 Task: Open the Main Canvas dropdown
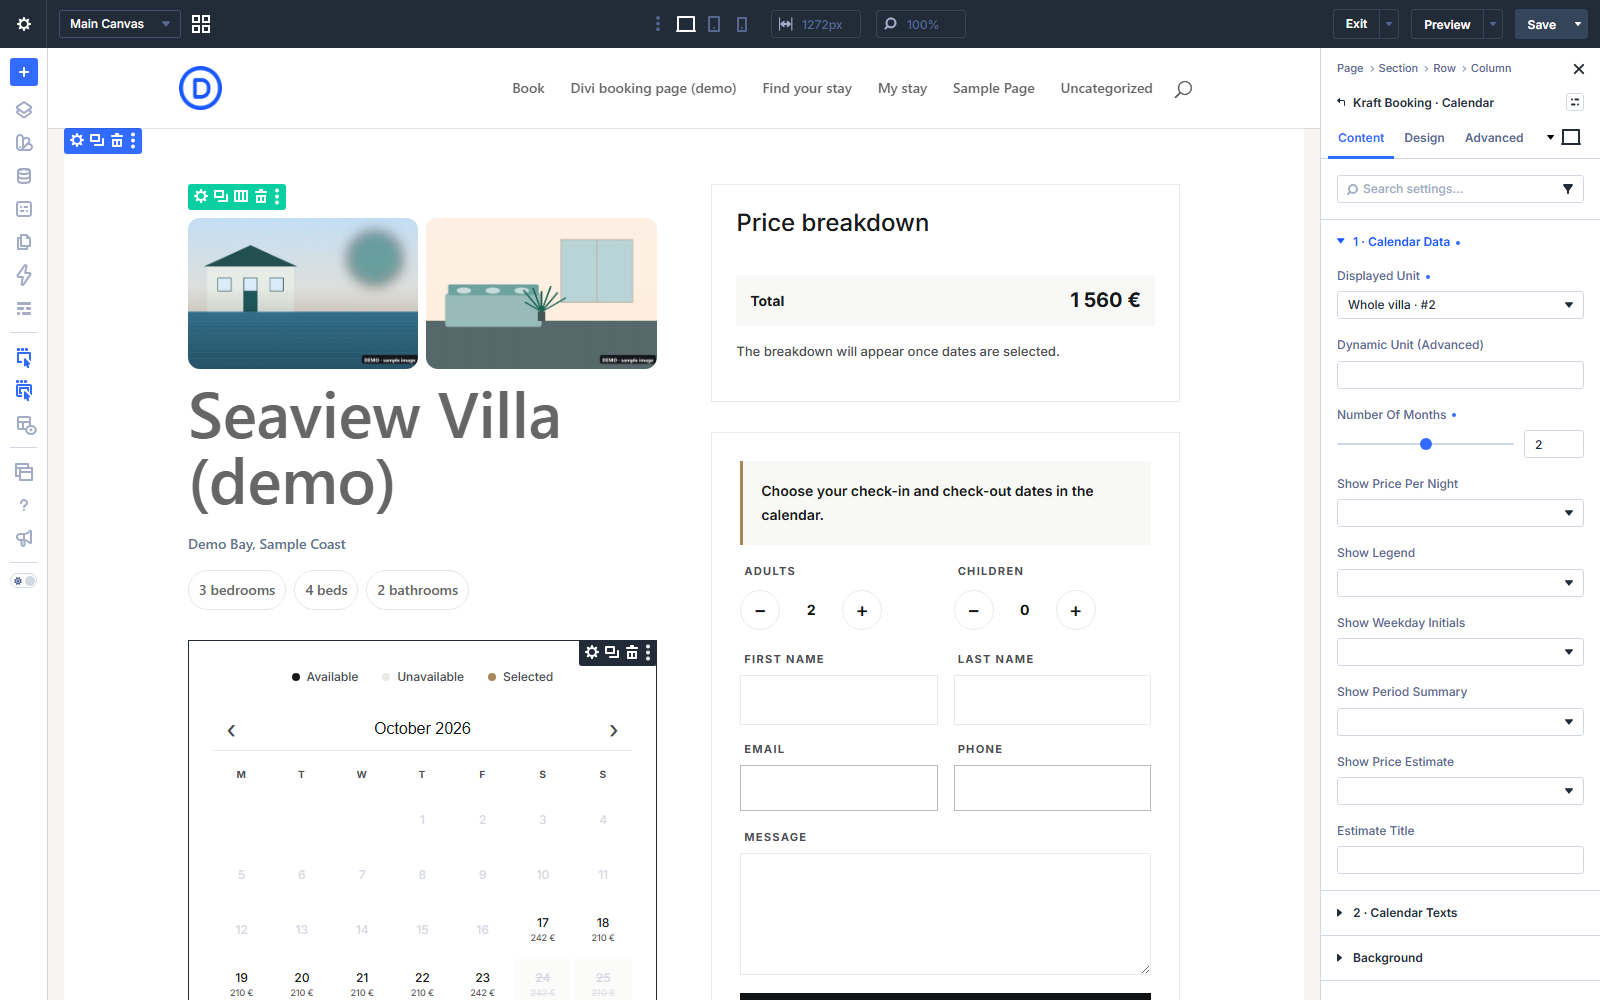(120, 24)
